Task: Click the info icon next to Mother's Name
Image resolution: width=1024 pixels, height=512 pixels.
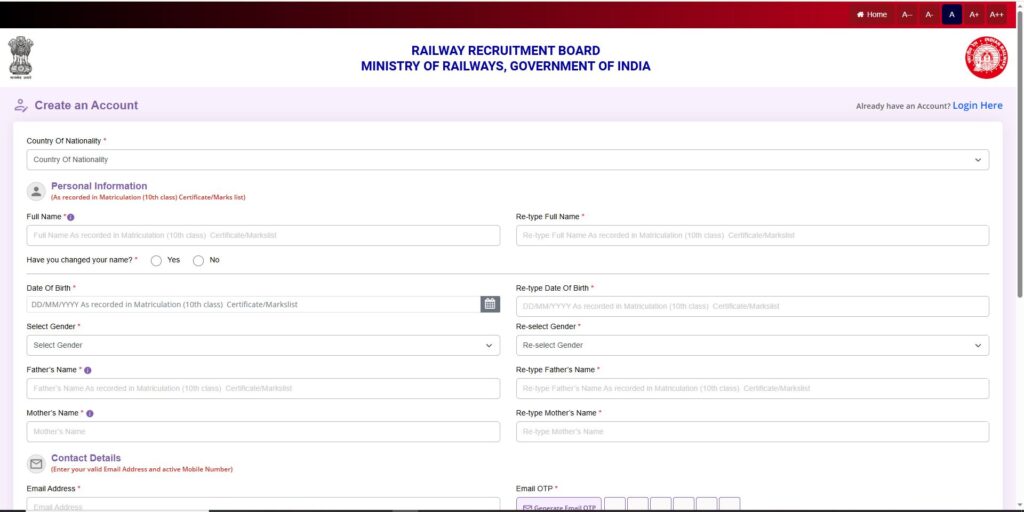Action: 90,413
